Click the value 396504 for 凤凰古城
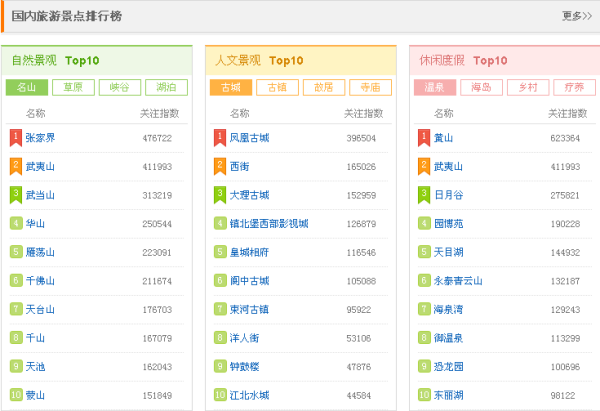600x411 pixels. [361, 138]
